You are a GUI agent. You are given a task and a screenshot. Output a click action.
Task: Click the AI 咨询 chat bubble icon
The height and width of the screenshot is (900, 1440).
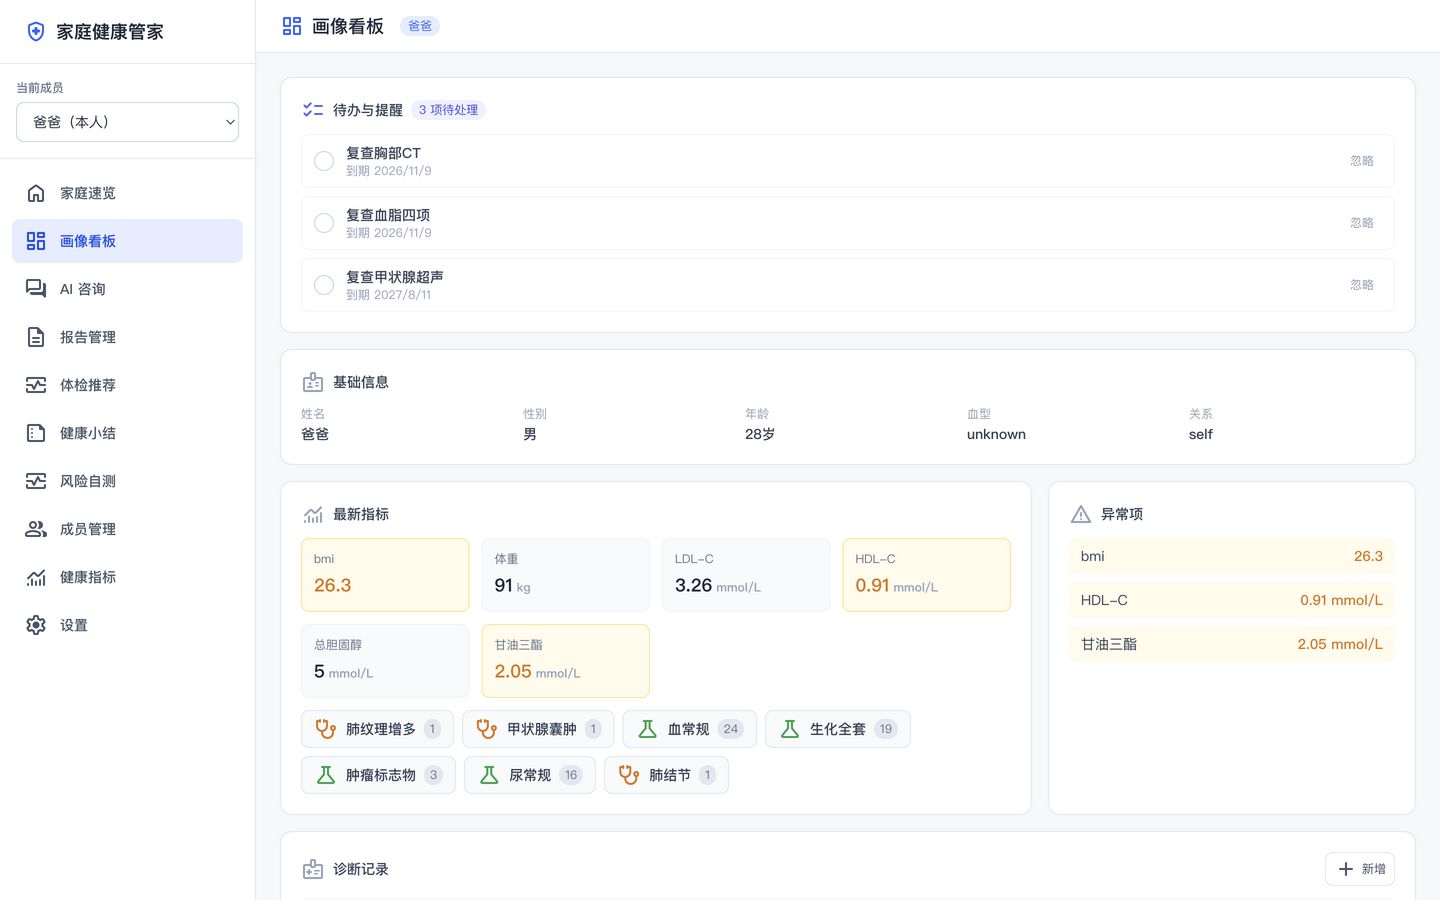coord(36,289)
